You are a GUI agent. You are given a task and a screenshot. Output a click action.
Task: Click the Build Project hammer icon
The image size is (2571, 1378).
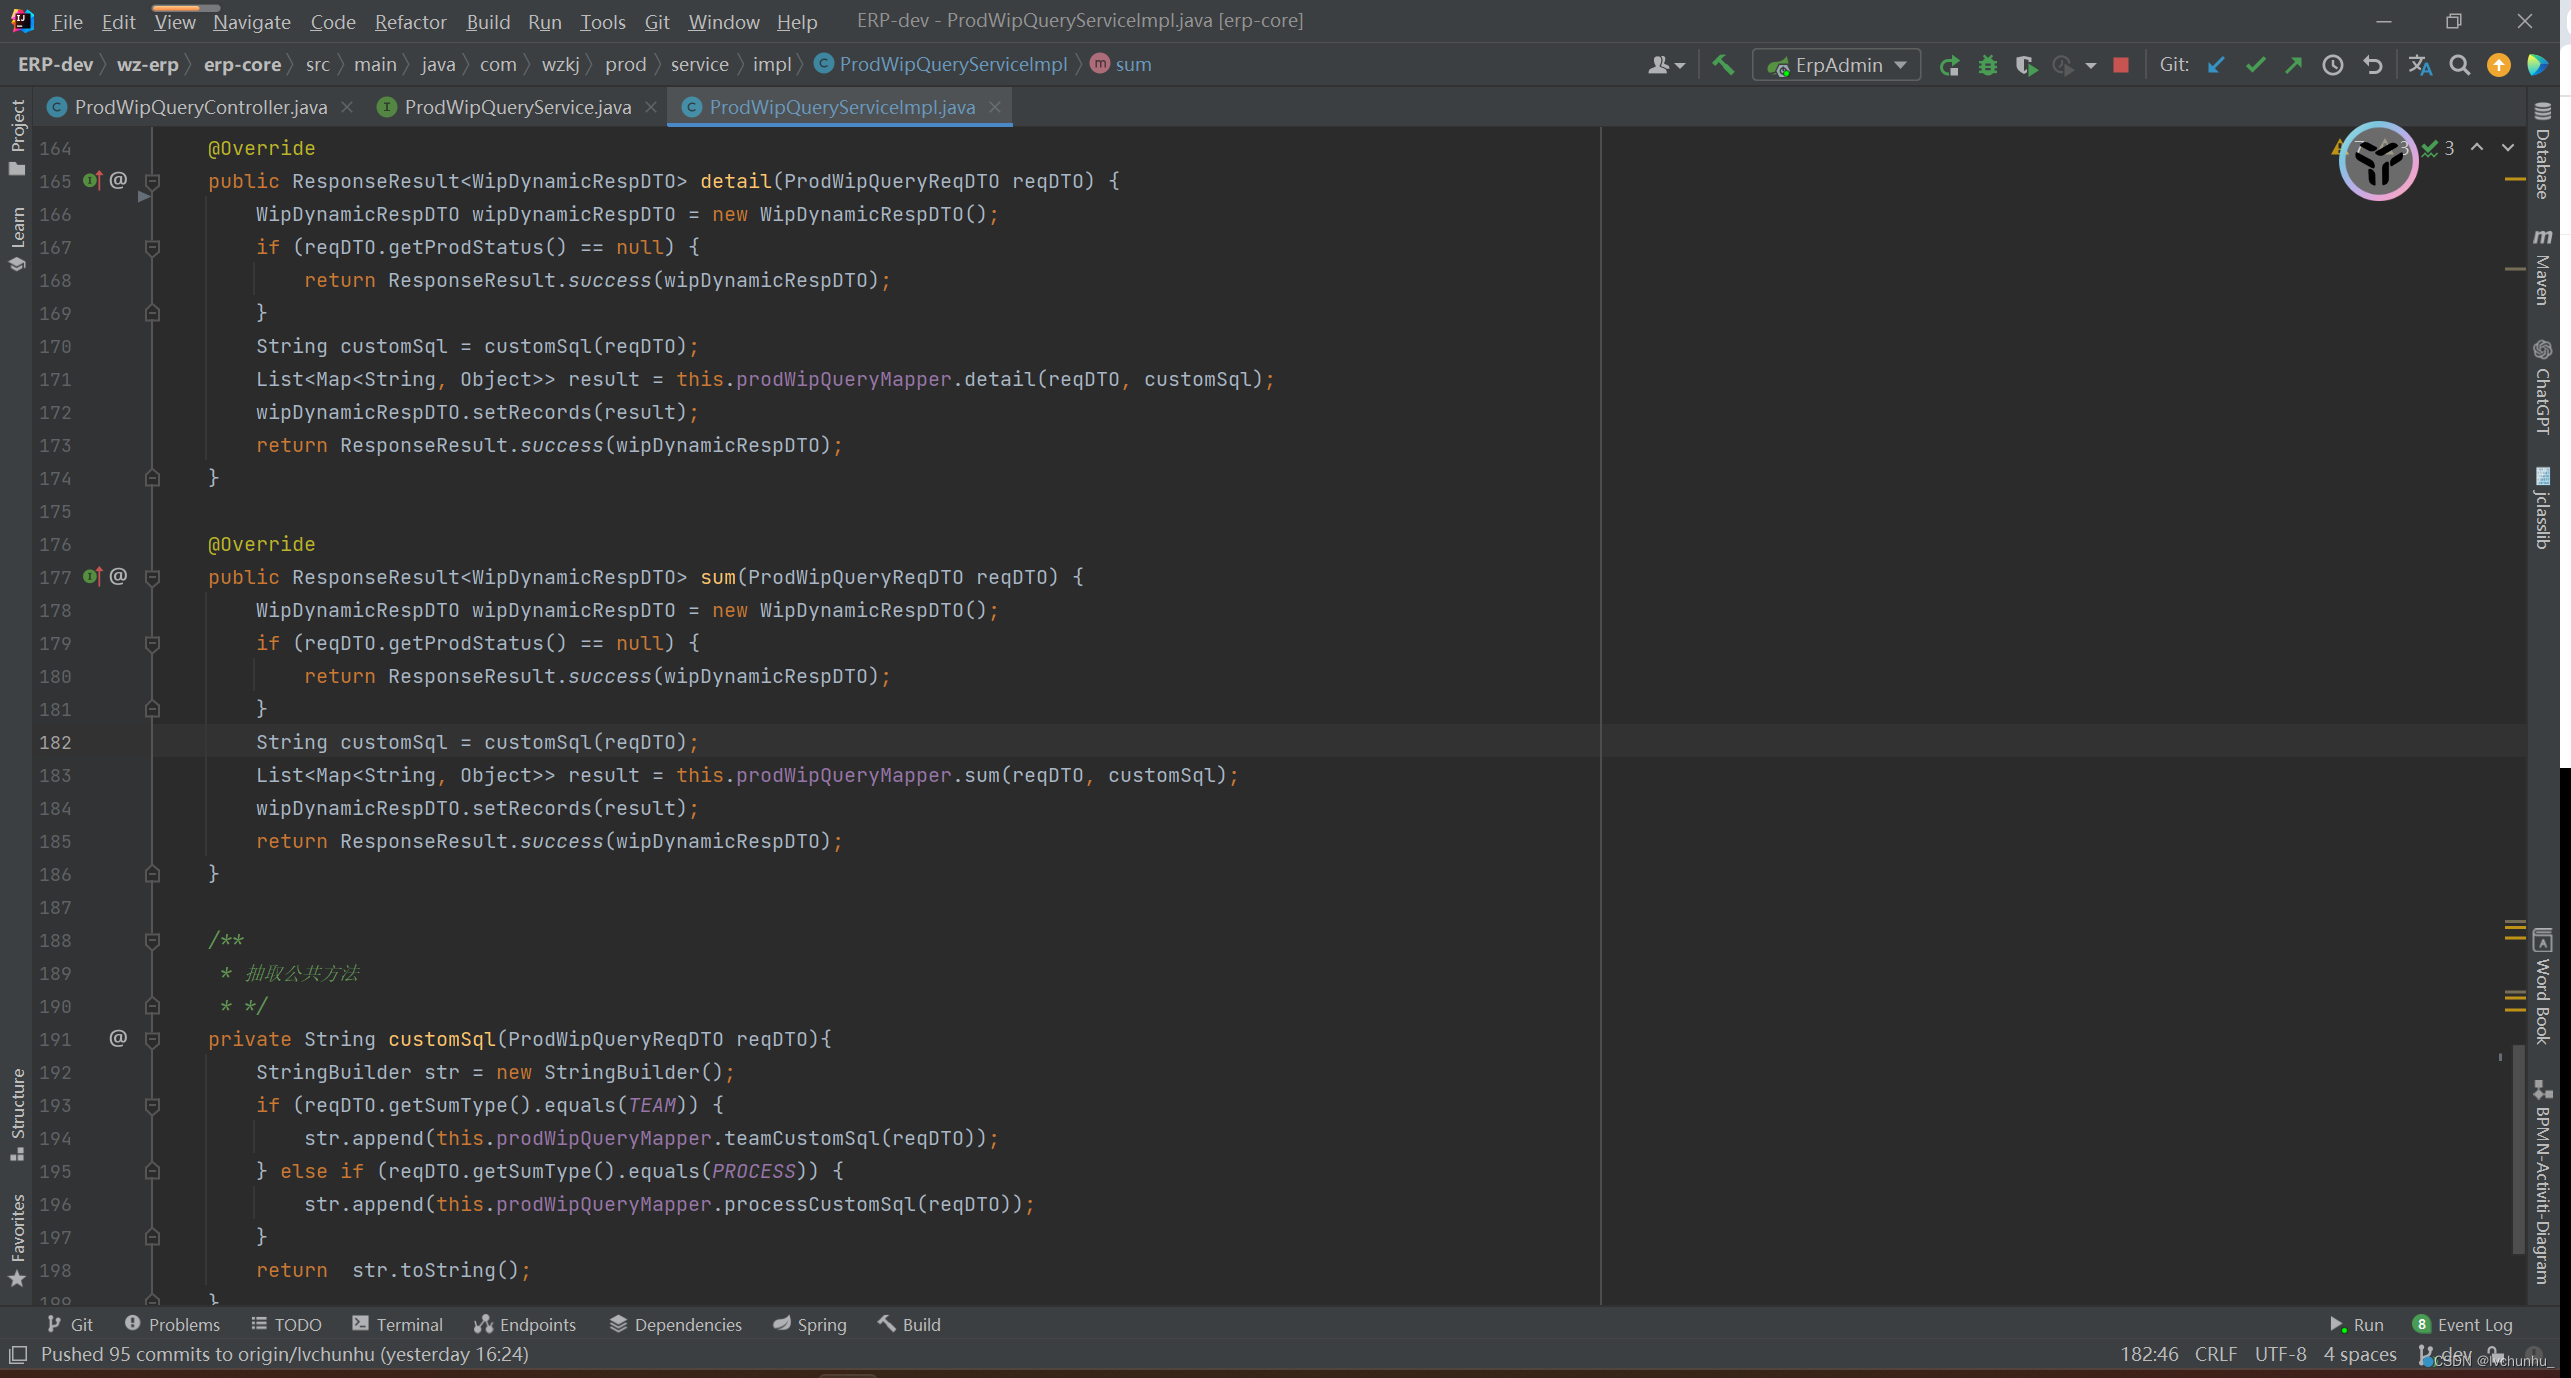[x=1723, y=65]
